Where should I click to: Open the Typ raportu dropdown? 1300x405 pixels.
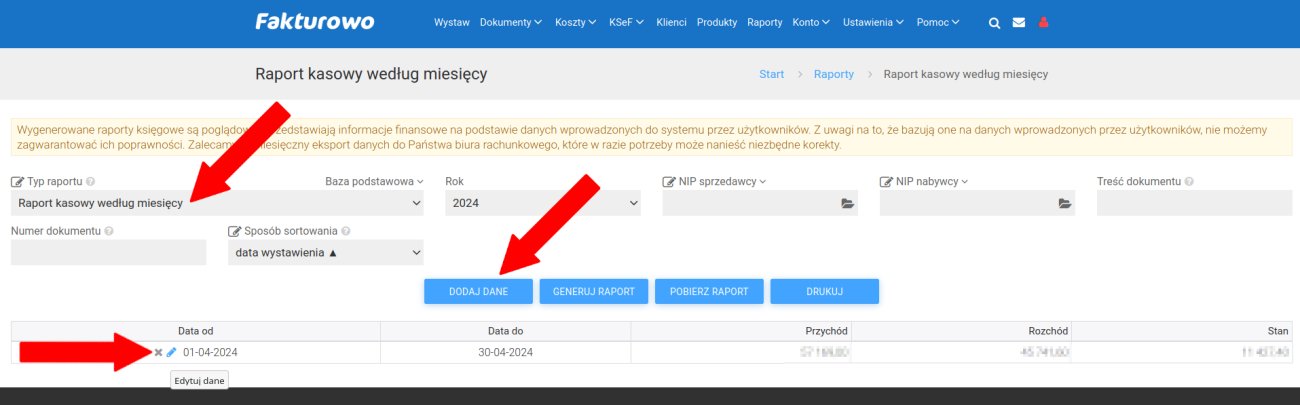pyautogui.click(x=217, y=203)
